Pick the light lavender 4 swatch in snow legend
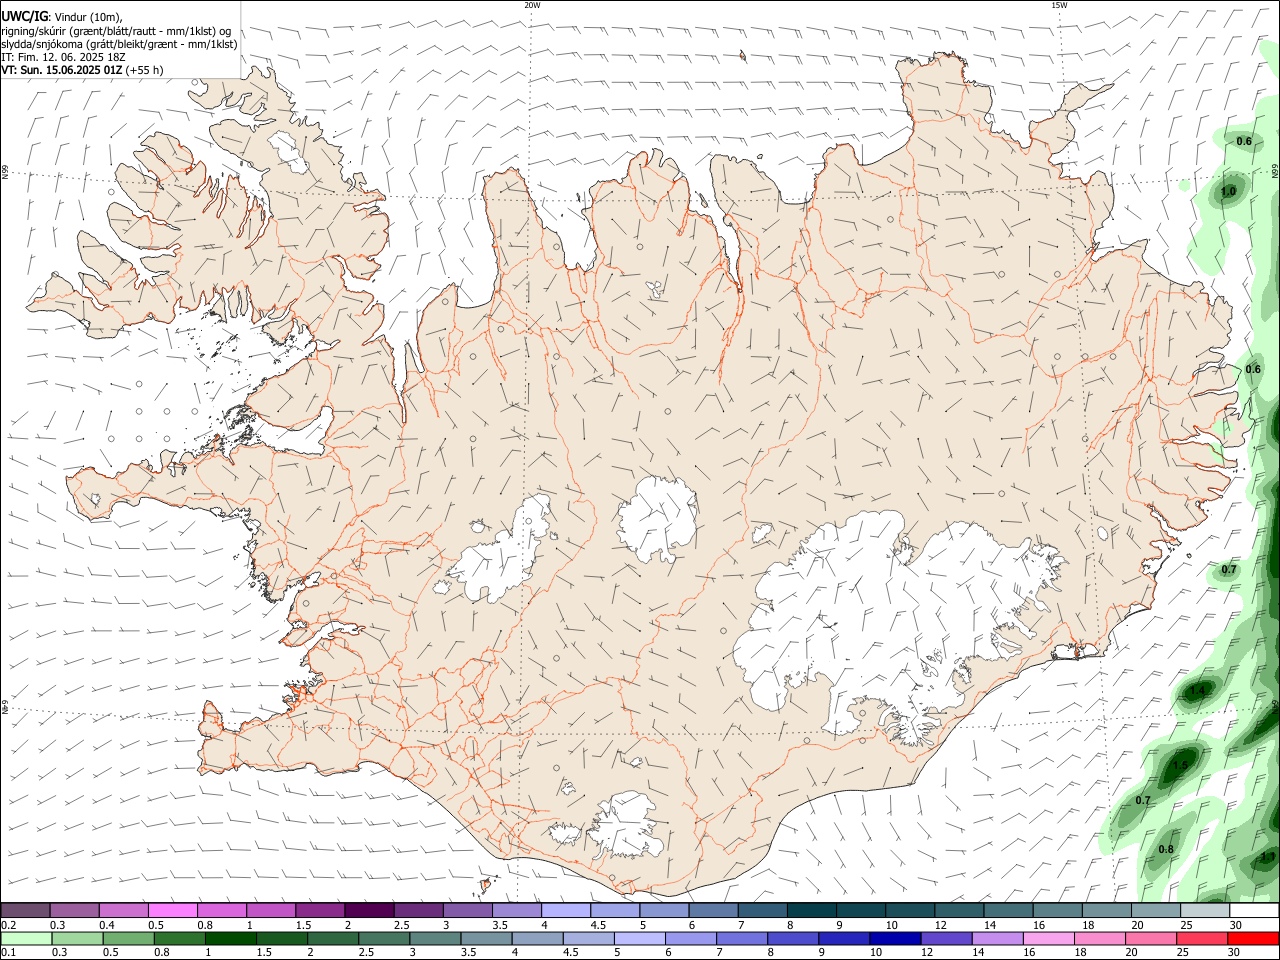Viewport: 1280px width, 960px height. (566, 910)
